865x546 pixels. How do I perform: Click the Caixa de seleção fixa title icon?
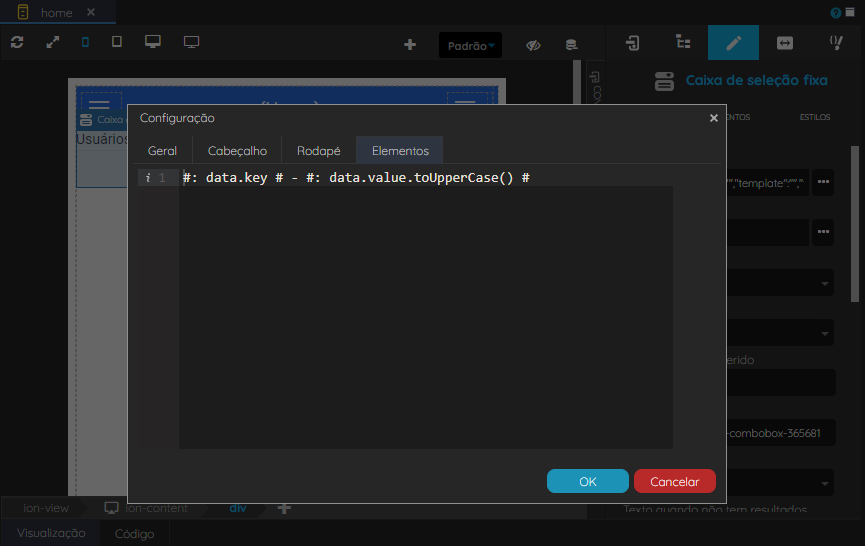tap(664, 81)
